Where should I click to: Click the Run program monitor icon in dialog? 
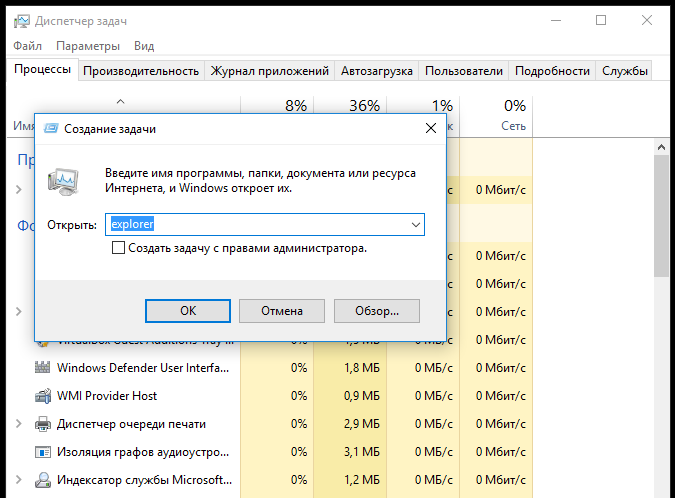pos(63,182)
